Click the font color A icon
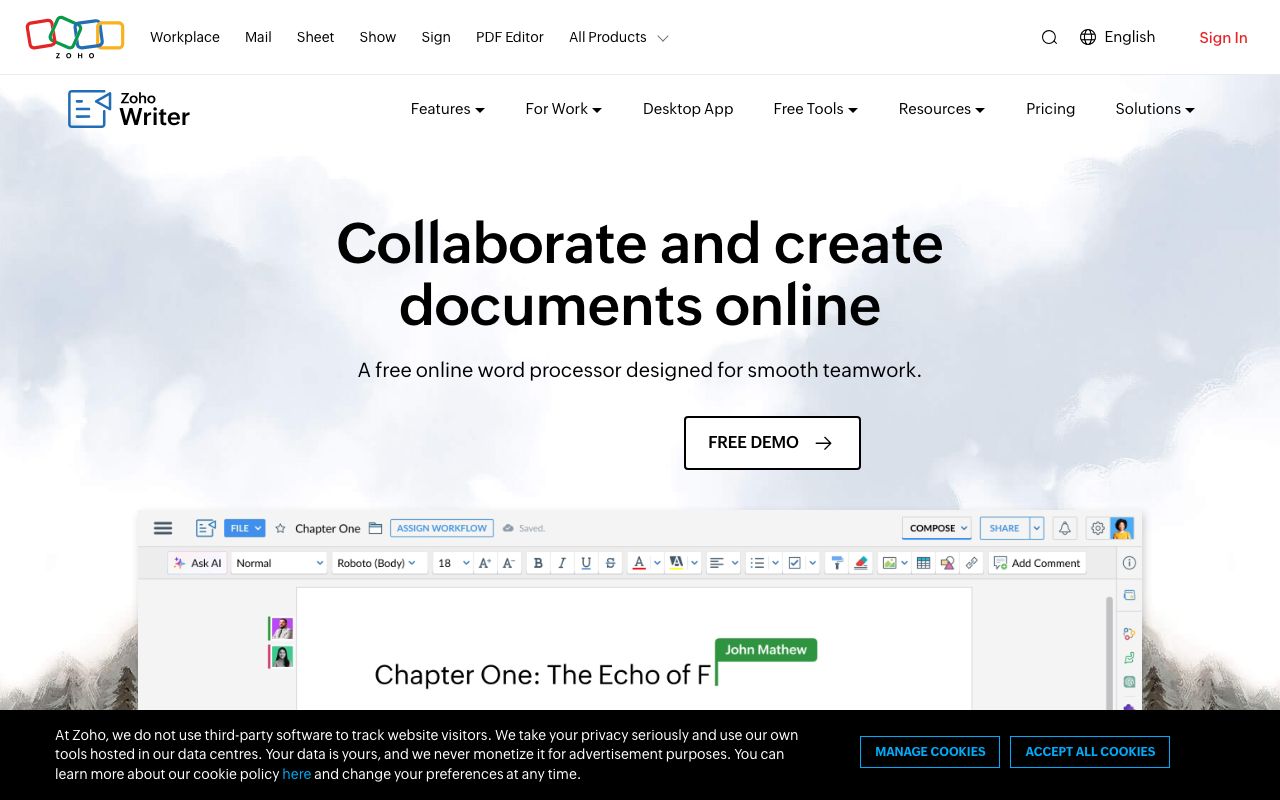The height and width of the screenshot is (800, 1280). [x=639, y=563]
